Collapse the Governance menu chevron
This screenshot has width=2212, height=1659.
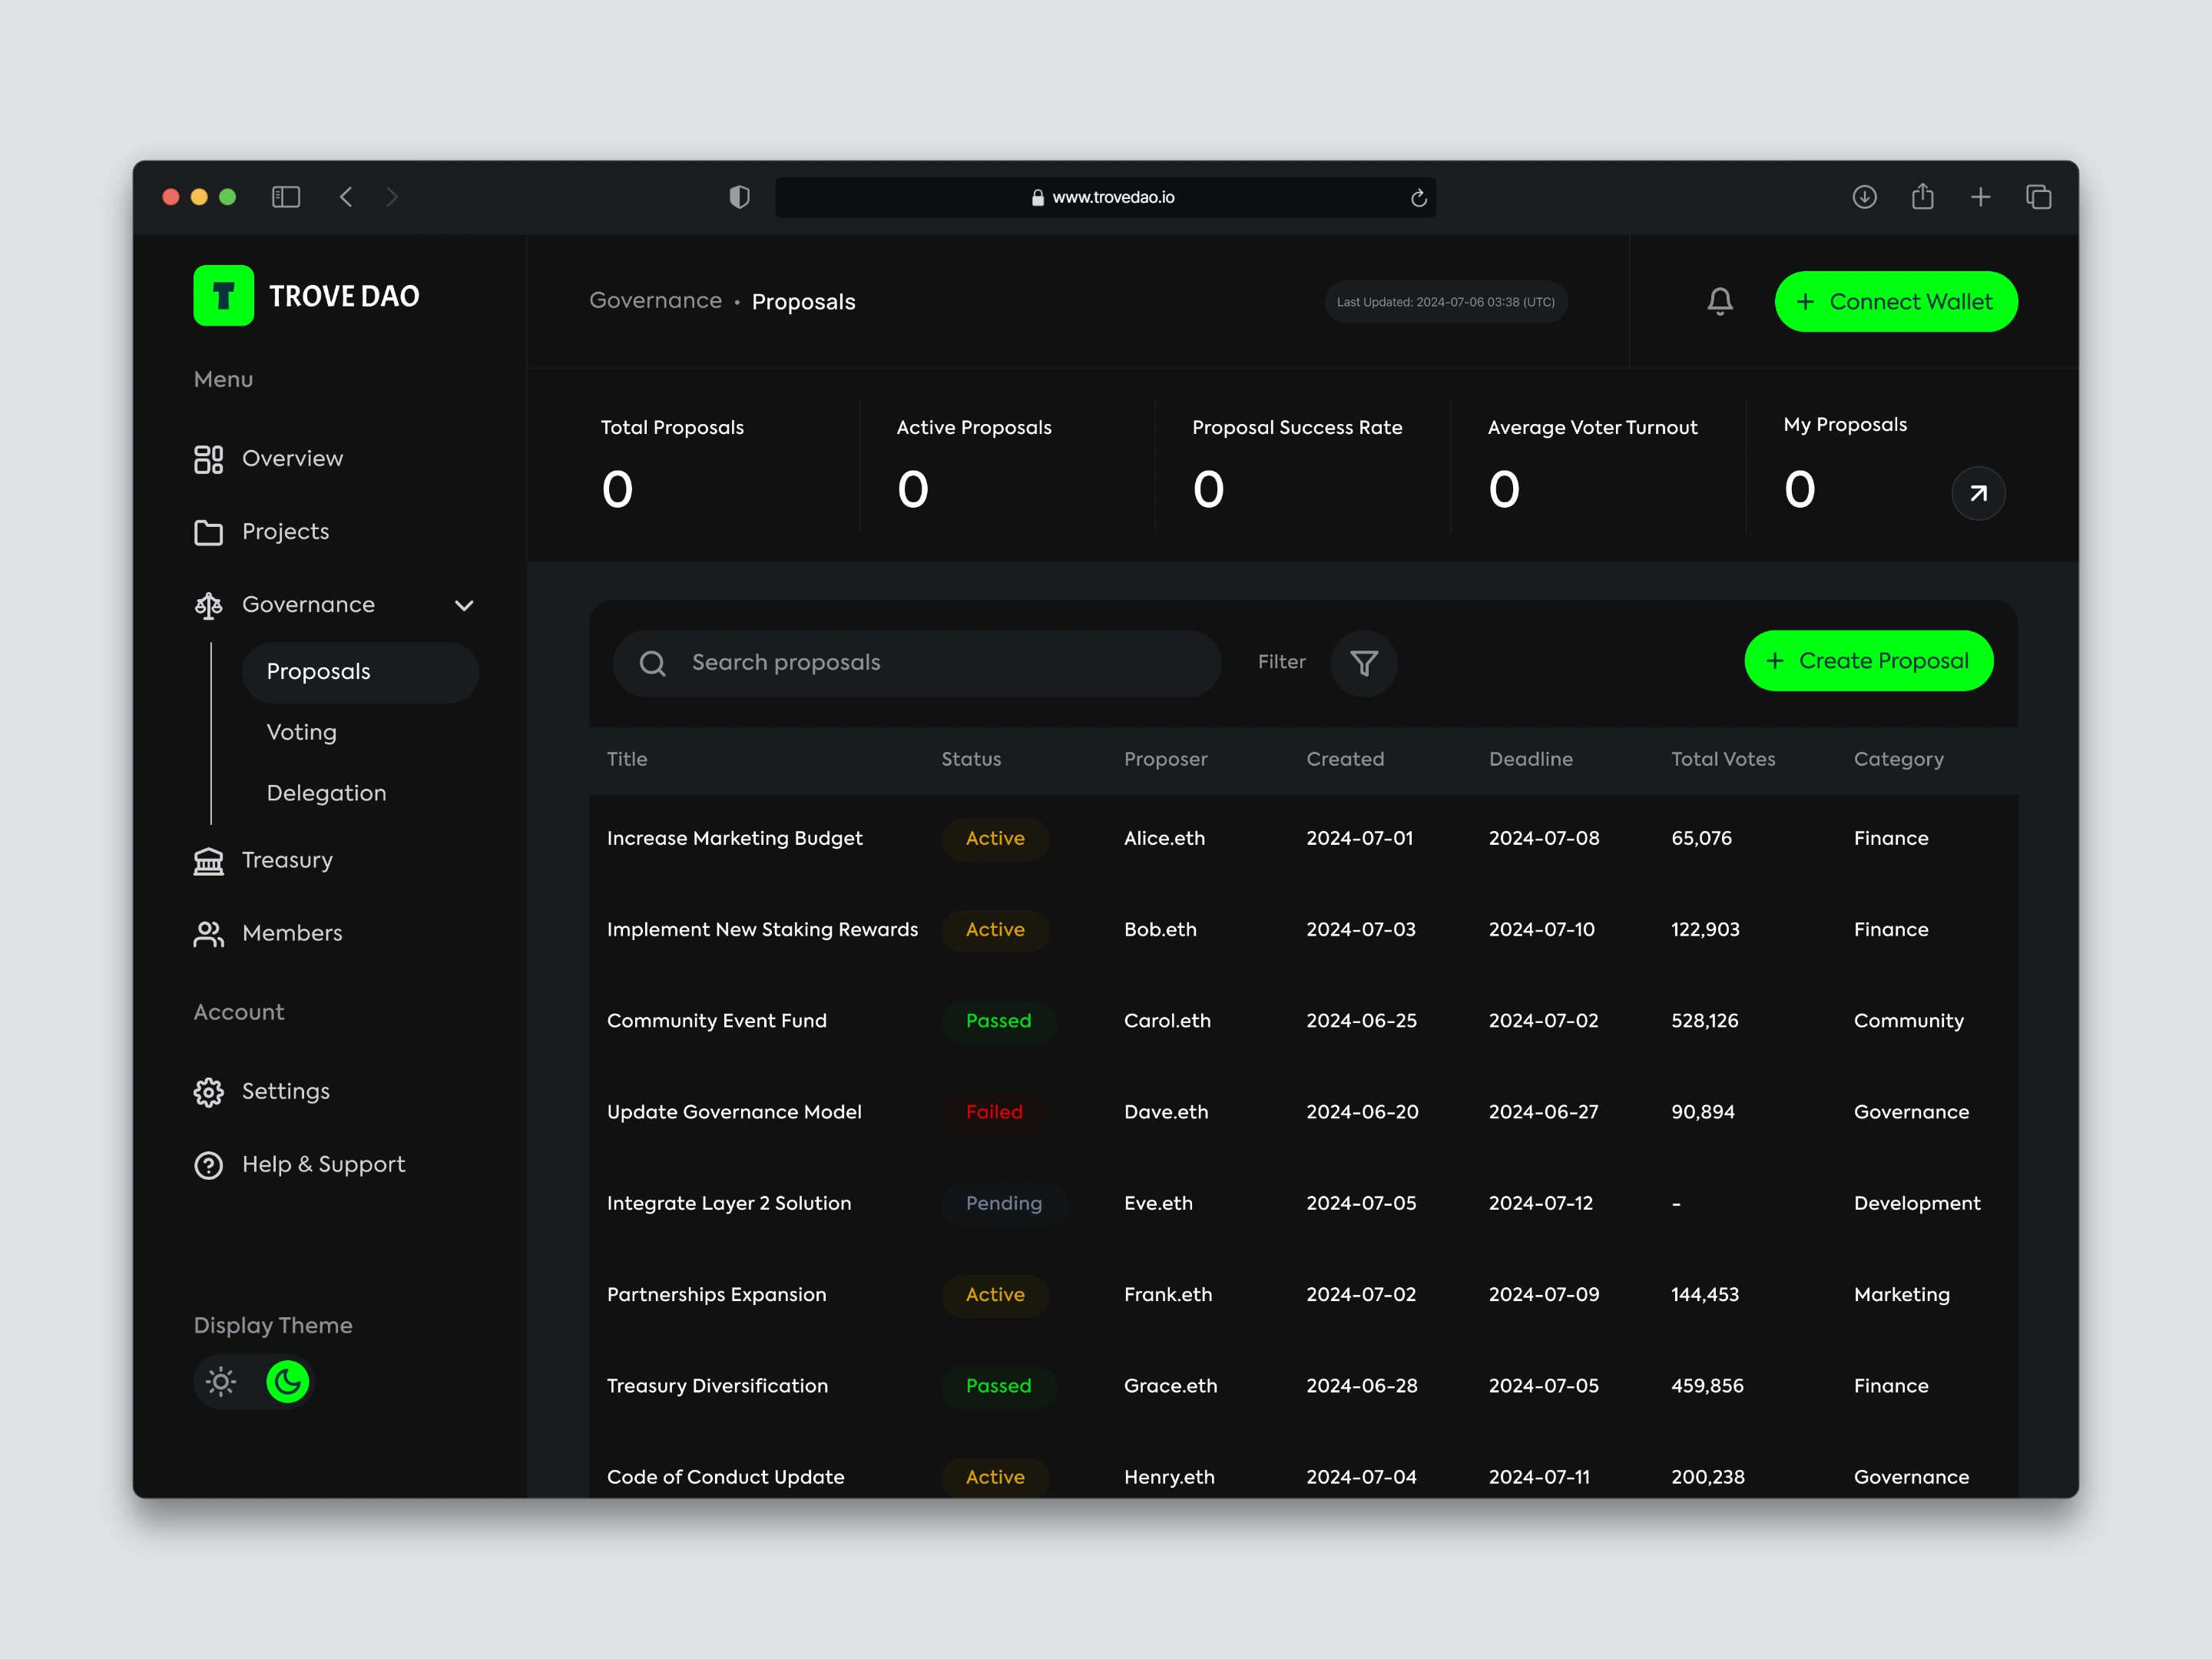pyautogui.click(x=464, y=605)
